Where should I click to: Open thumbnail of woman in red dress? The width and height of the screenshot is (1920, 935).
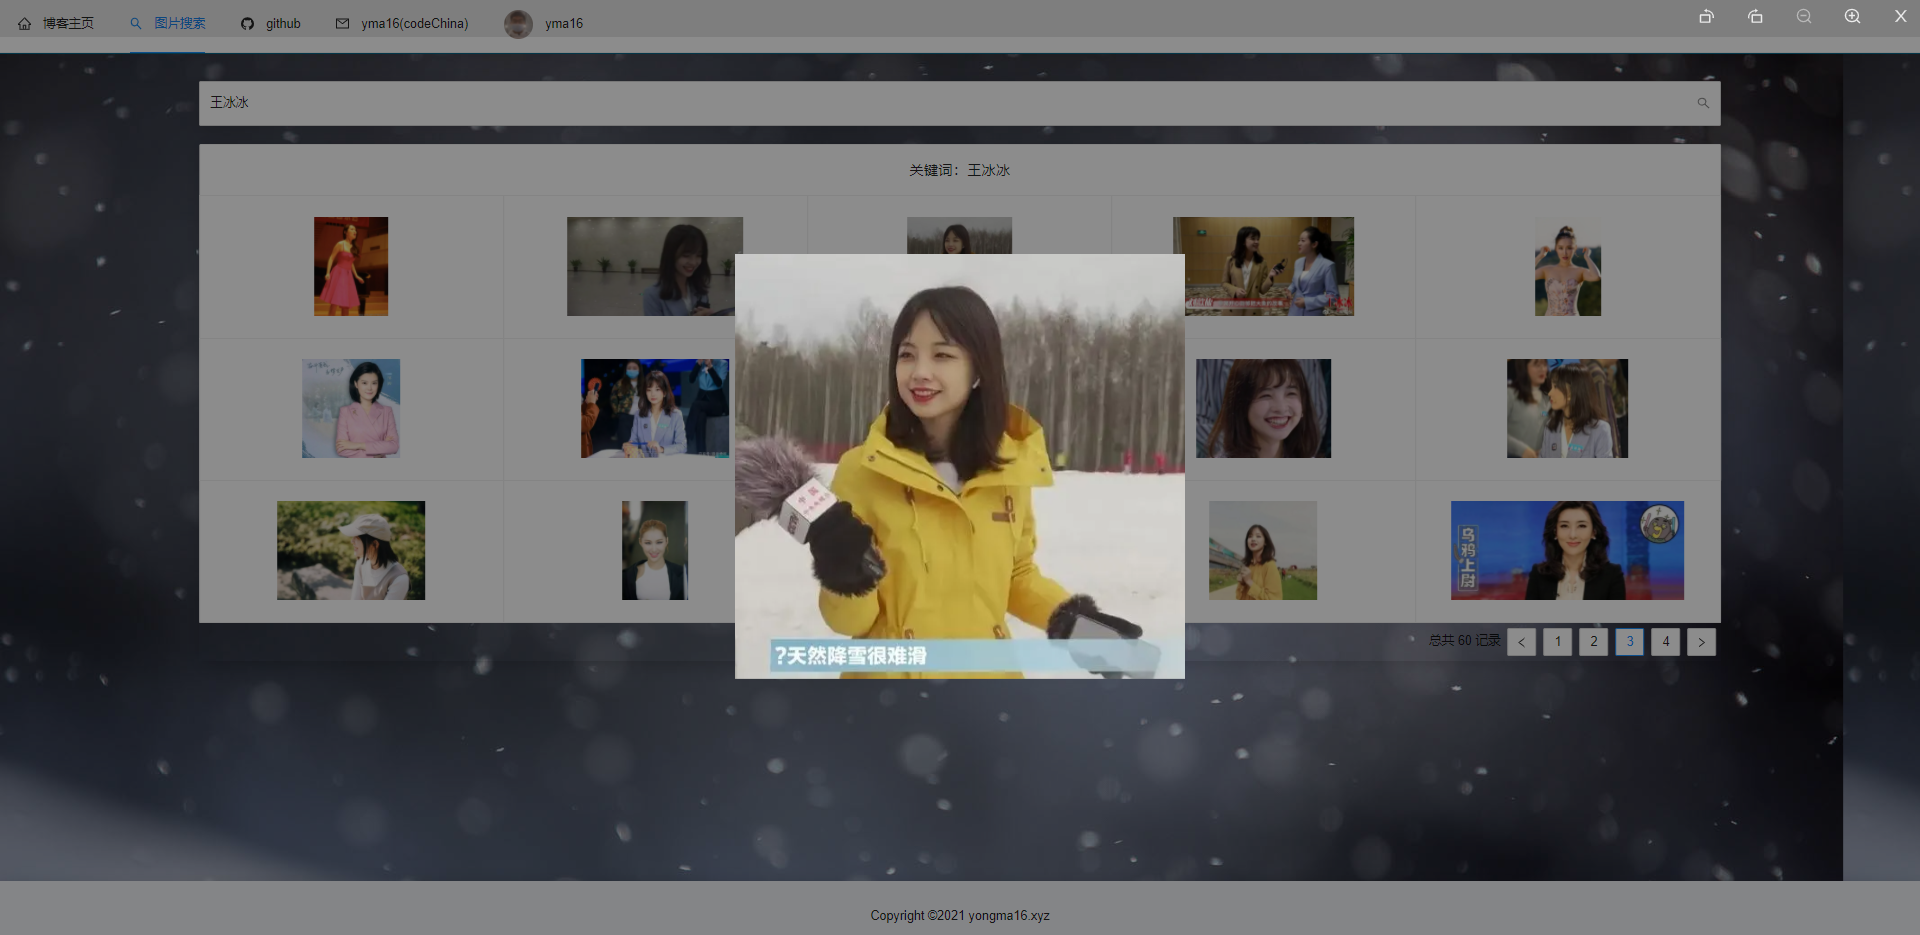pyautogui.click(x=351, y=266)
